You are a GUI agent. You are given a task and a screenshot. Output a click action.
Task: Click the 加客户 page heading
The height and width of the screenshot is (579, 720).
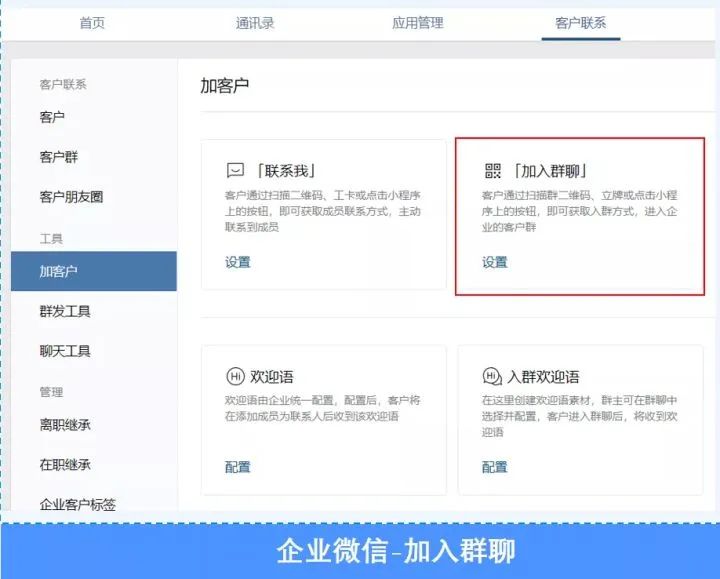225,86
